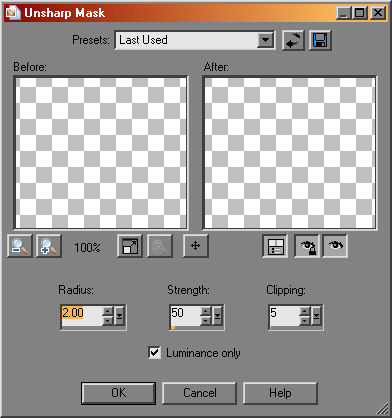
Task: Open the Presets dropdown list
Action: point(266,40)
